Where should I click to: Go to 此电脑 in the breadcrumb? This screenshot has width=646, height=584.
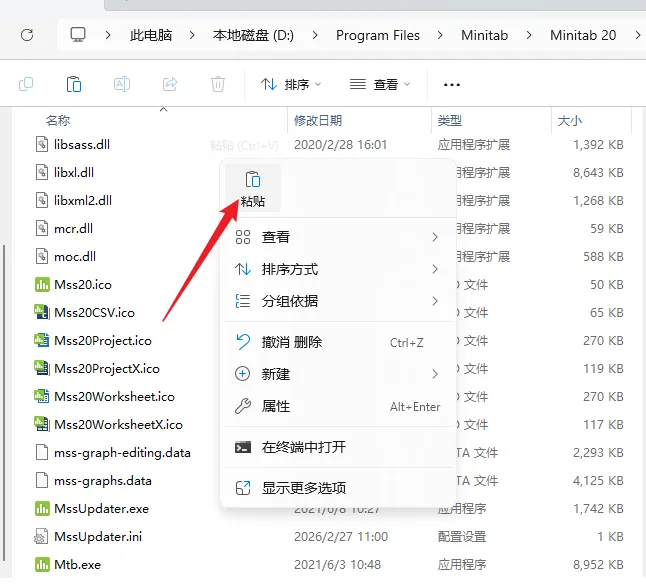[x=151, y=35]
